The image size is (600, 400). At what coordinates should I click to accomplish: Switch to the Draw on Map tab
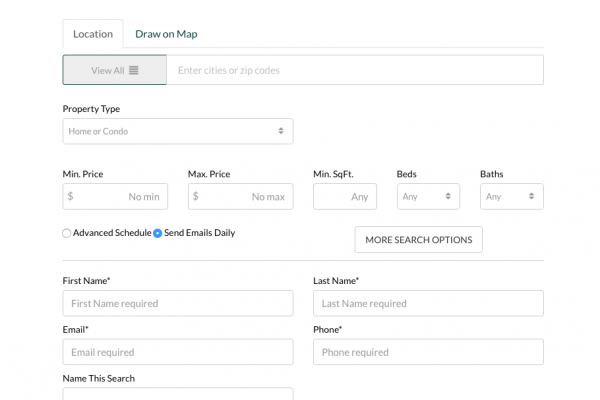point(166,34)
